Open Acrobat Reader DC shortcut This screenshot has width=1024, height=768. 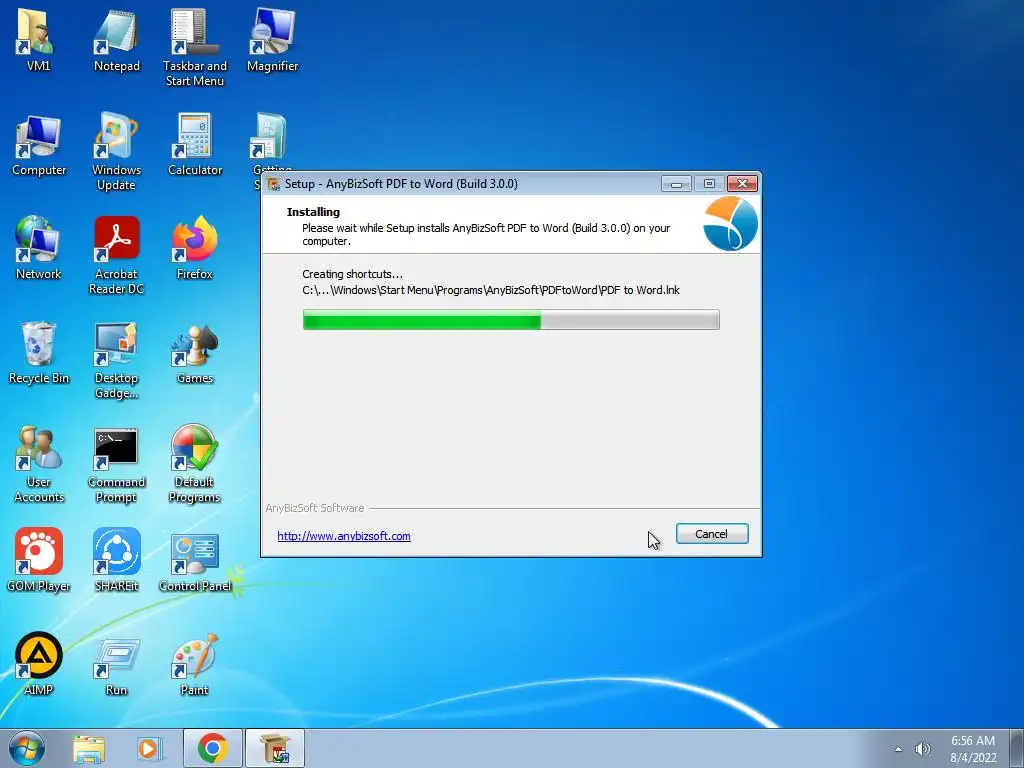(116, 255)
